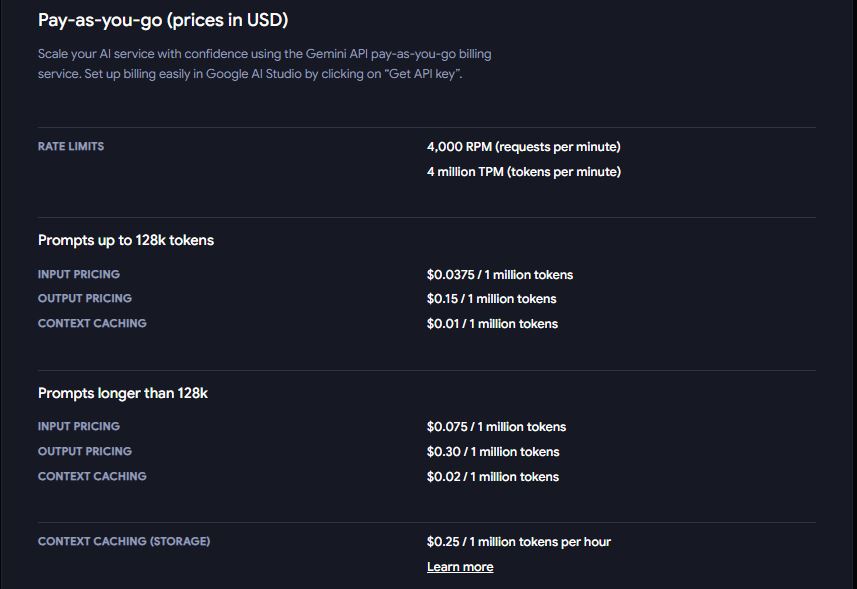Select the Prompts up to 128k tokens heading
The image size is (857, 589).
(126, 240)
